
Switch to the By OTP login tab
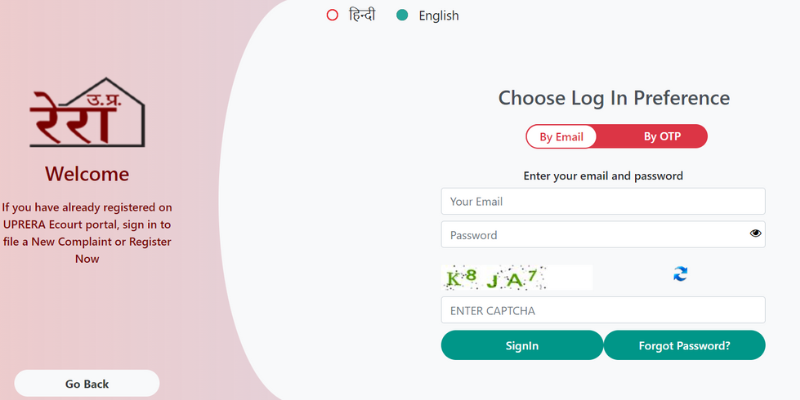[662, 137]
